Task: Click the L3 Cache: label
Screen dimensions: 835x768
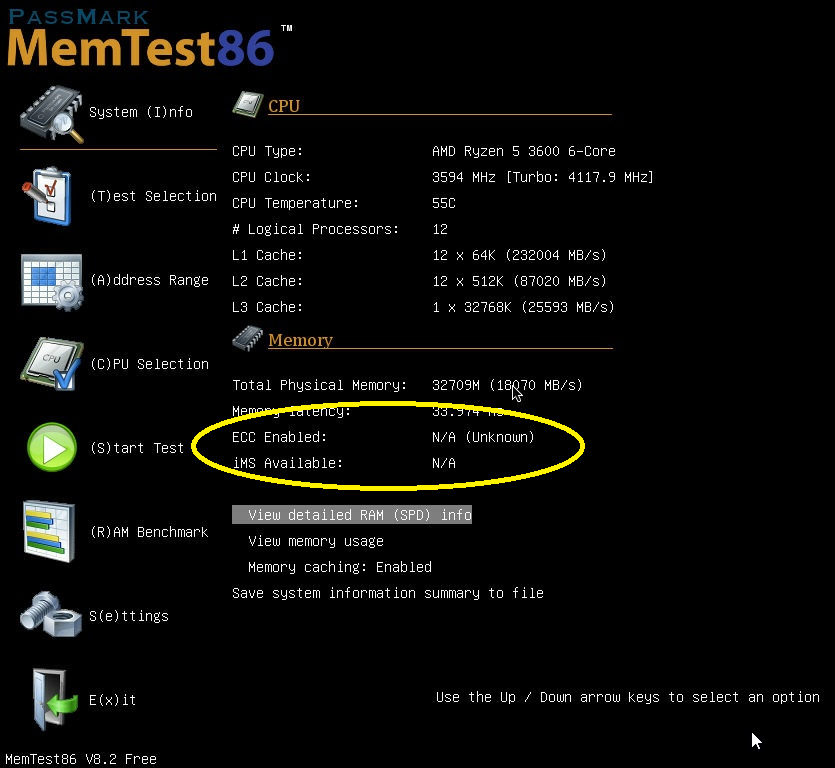Action: click(x=267, y=307)
